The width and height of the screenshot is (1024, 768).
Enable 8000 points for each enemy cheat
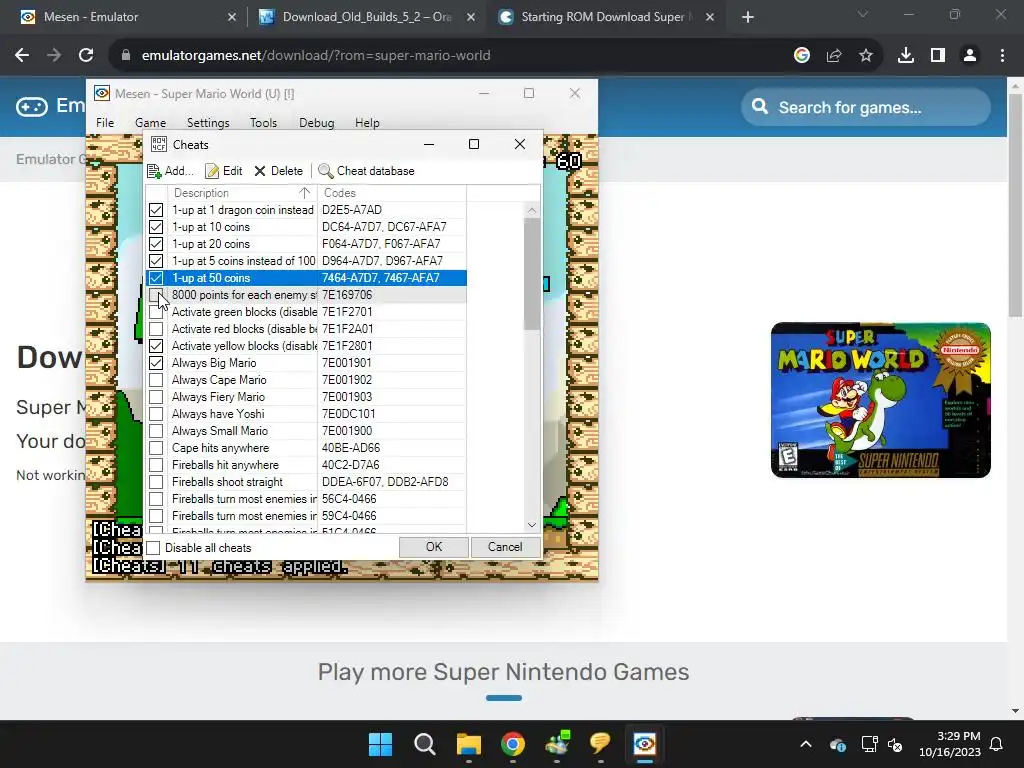155,295
